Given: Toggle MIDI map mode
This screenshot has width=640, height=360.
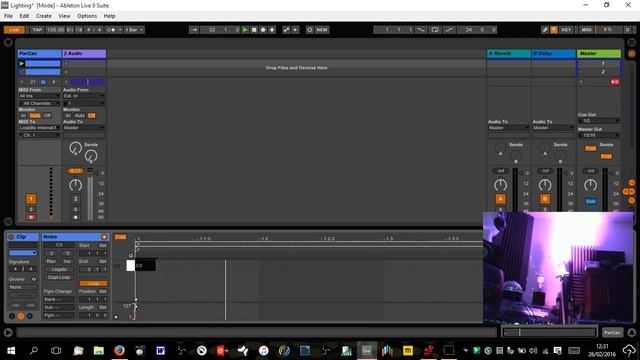Looking at the screenshot, I should 586,30.
